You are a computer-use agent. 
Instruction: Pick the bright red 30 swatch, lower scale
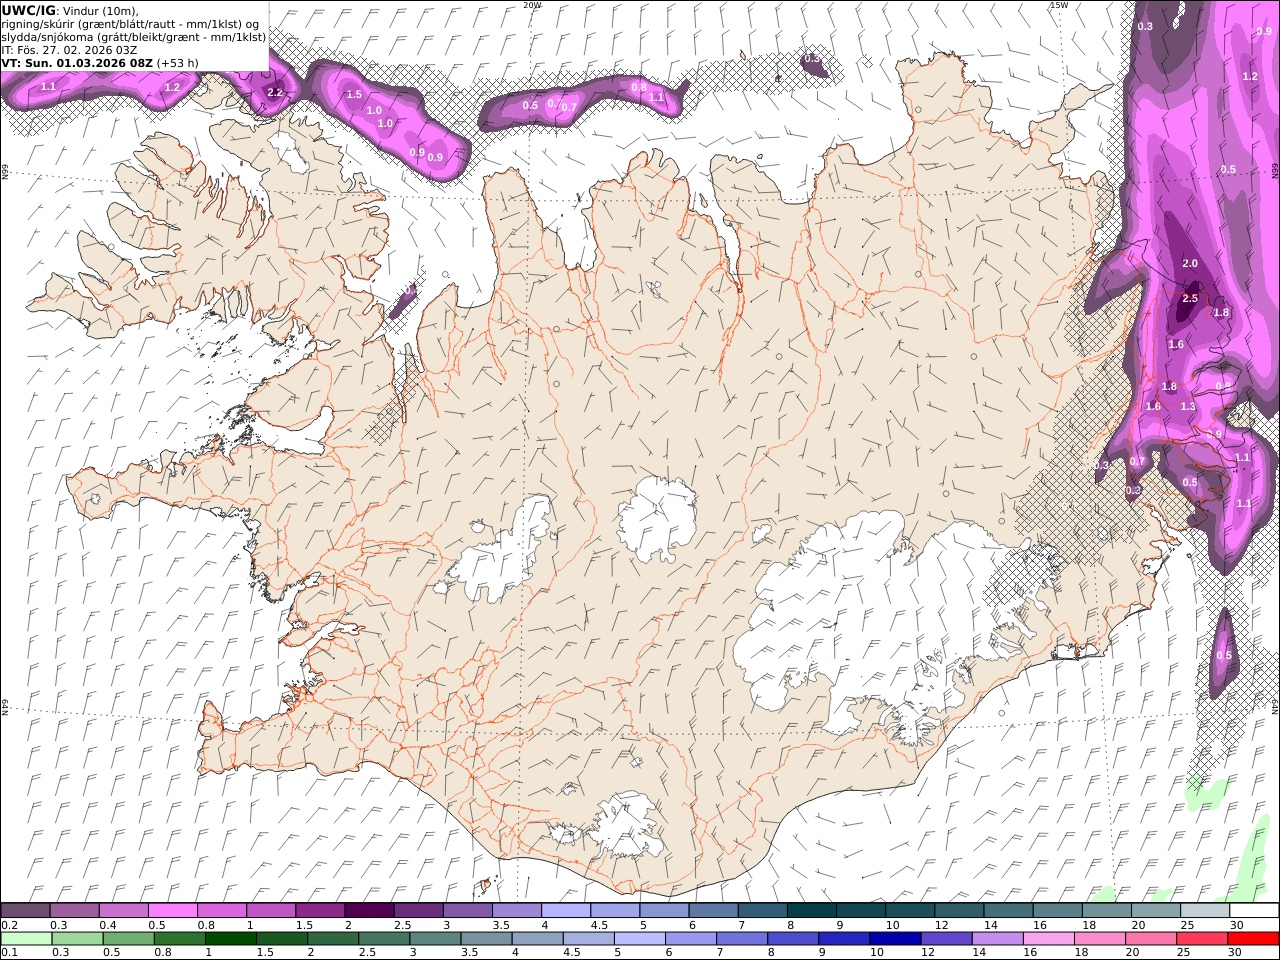[x=1252, y=939]
